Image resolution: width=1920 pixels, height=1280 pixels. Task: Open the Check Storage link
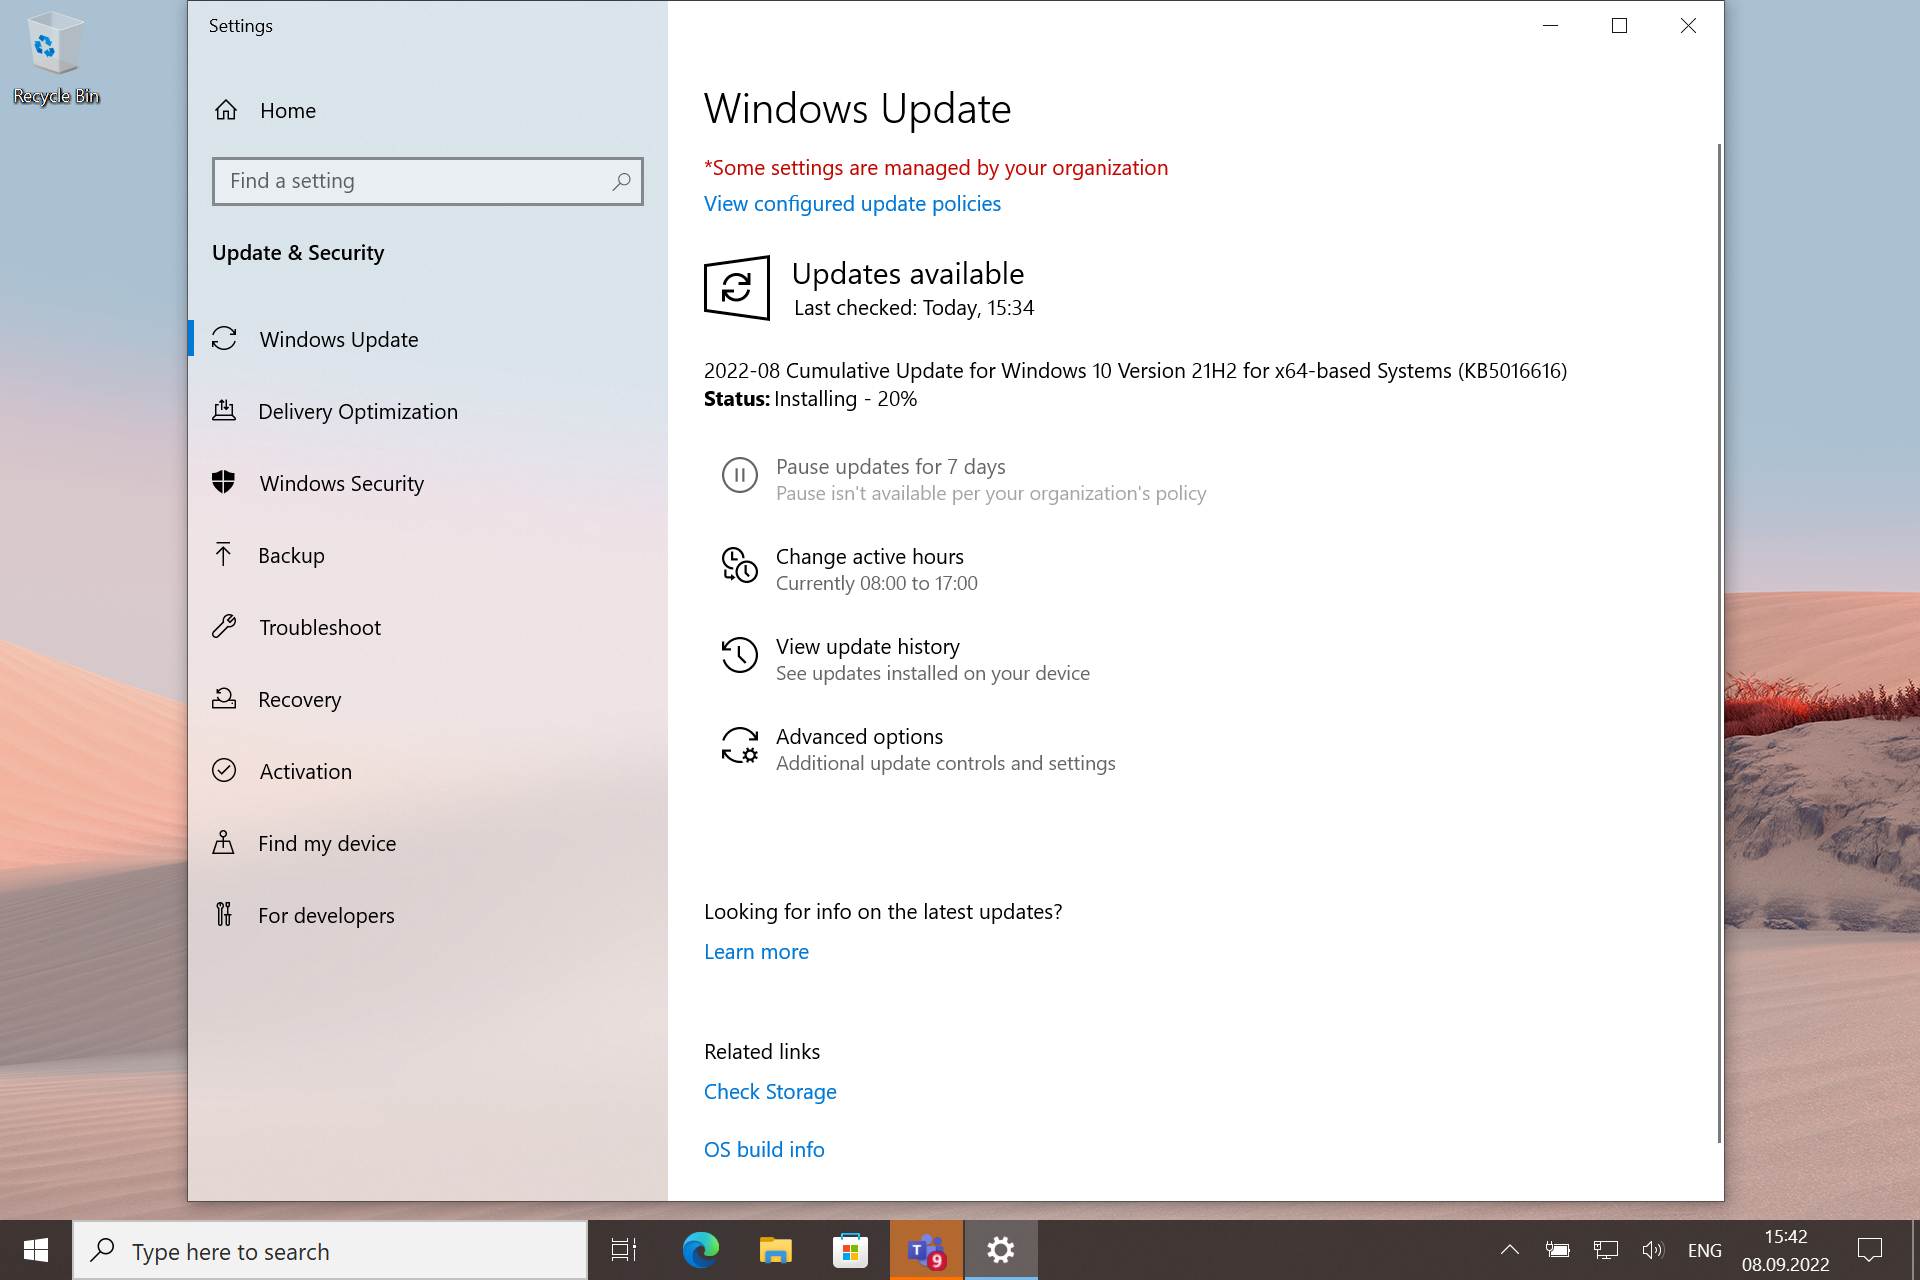tap(770, 1091)
